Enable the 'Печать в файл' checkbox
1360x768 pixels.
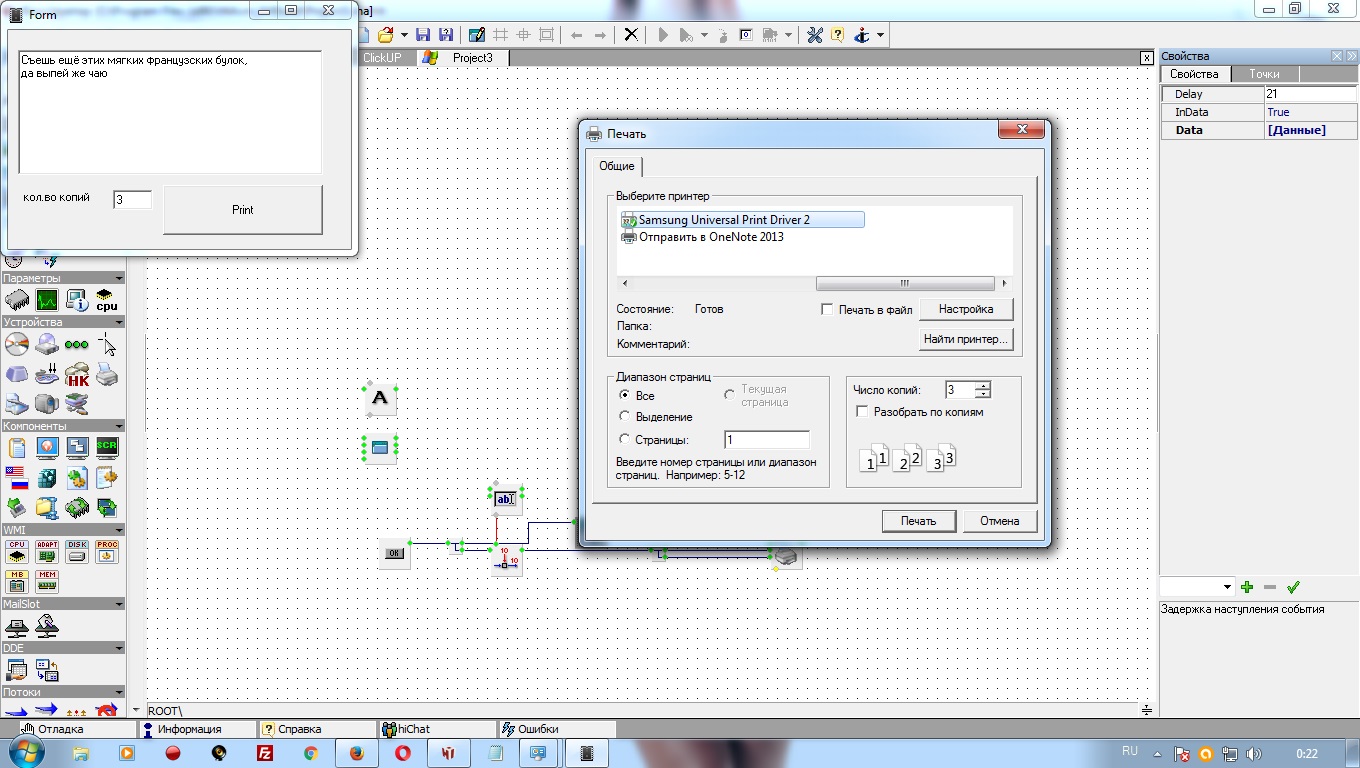(827, 310)
